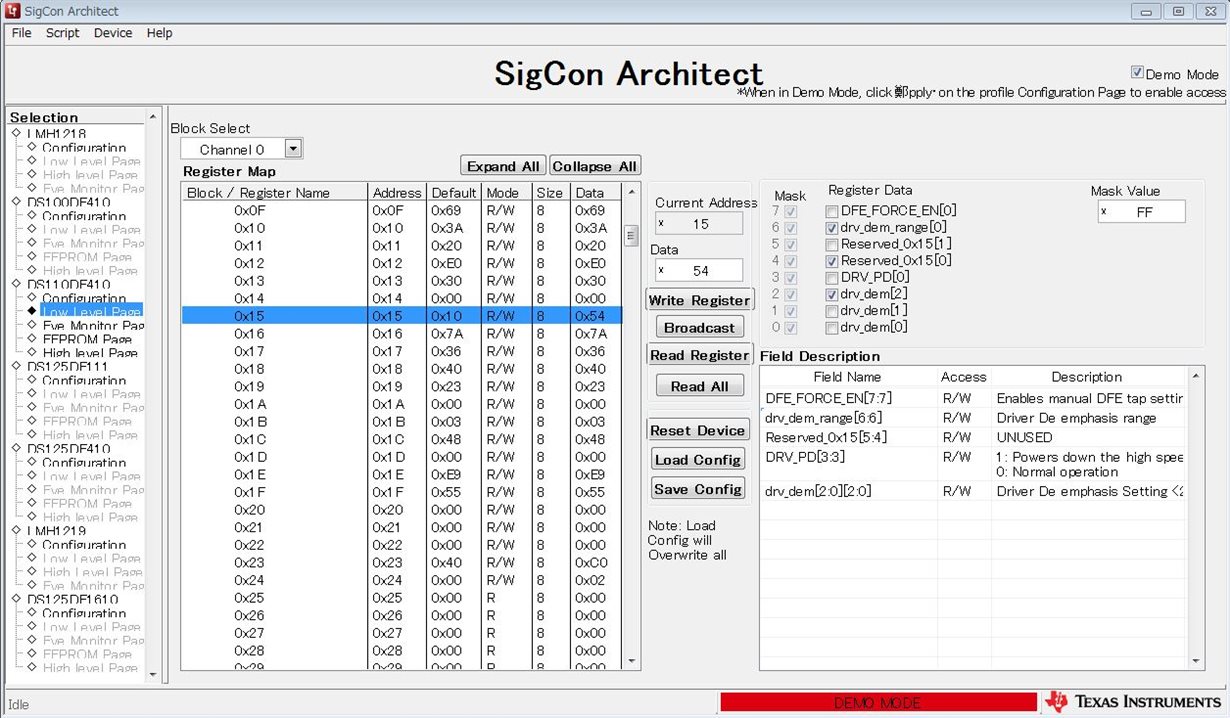1230x718 pixels.
Task: Toggle the Mask bit 0 checkbox
Action: tap(792, 327)
